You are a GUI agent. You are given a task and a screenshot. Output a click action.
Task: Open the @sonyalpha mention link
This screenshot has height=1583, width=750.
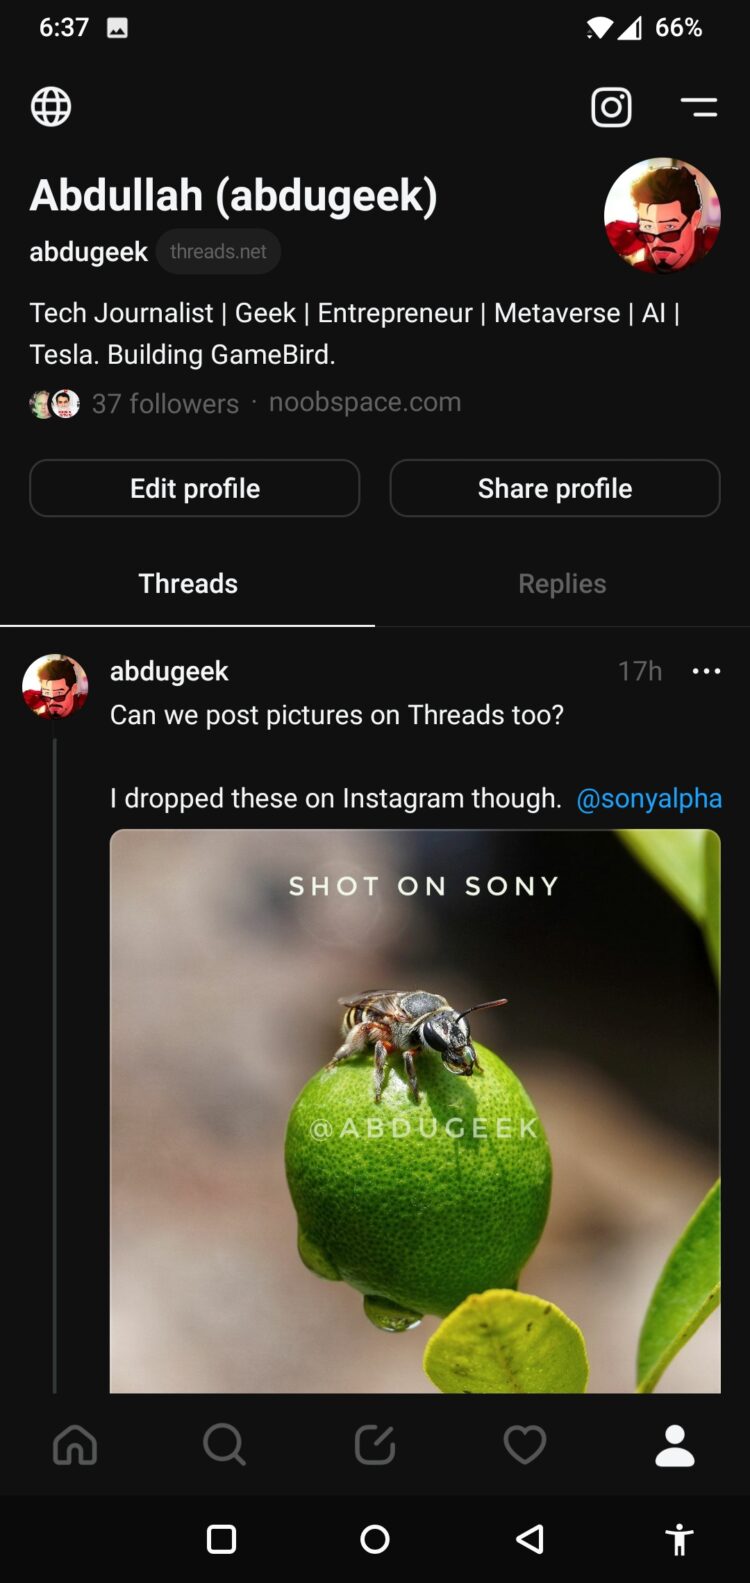coord(650,798)
